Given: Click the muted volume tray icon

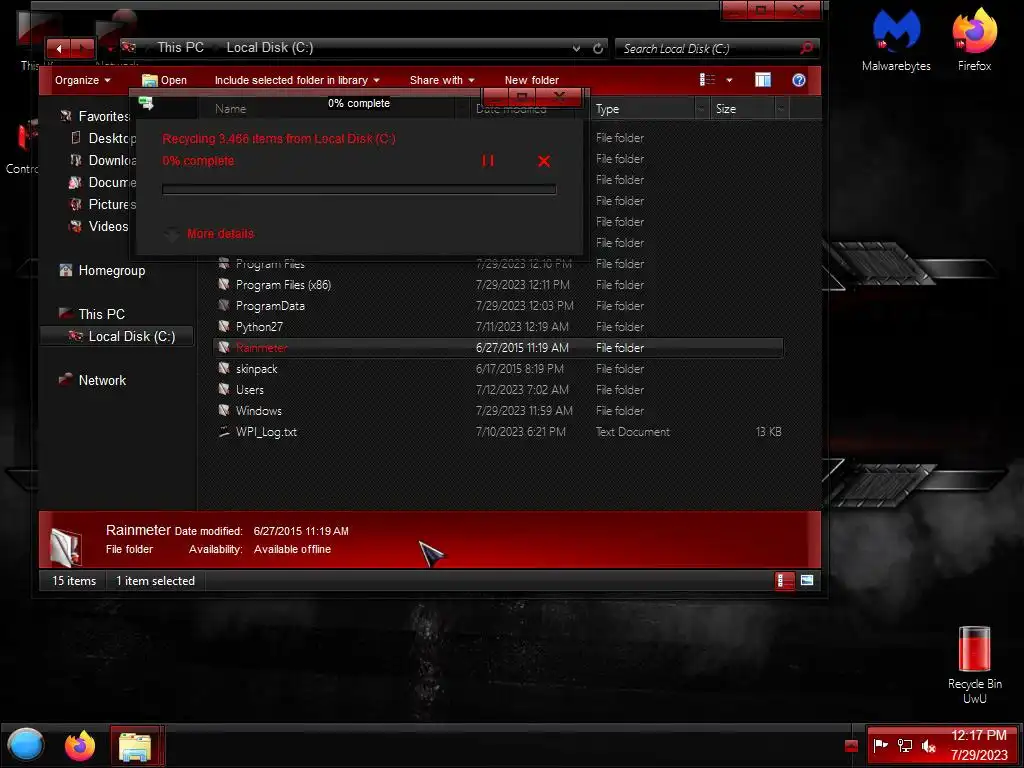Looking at the screenshot, I should pos(928,745).
